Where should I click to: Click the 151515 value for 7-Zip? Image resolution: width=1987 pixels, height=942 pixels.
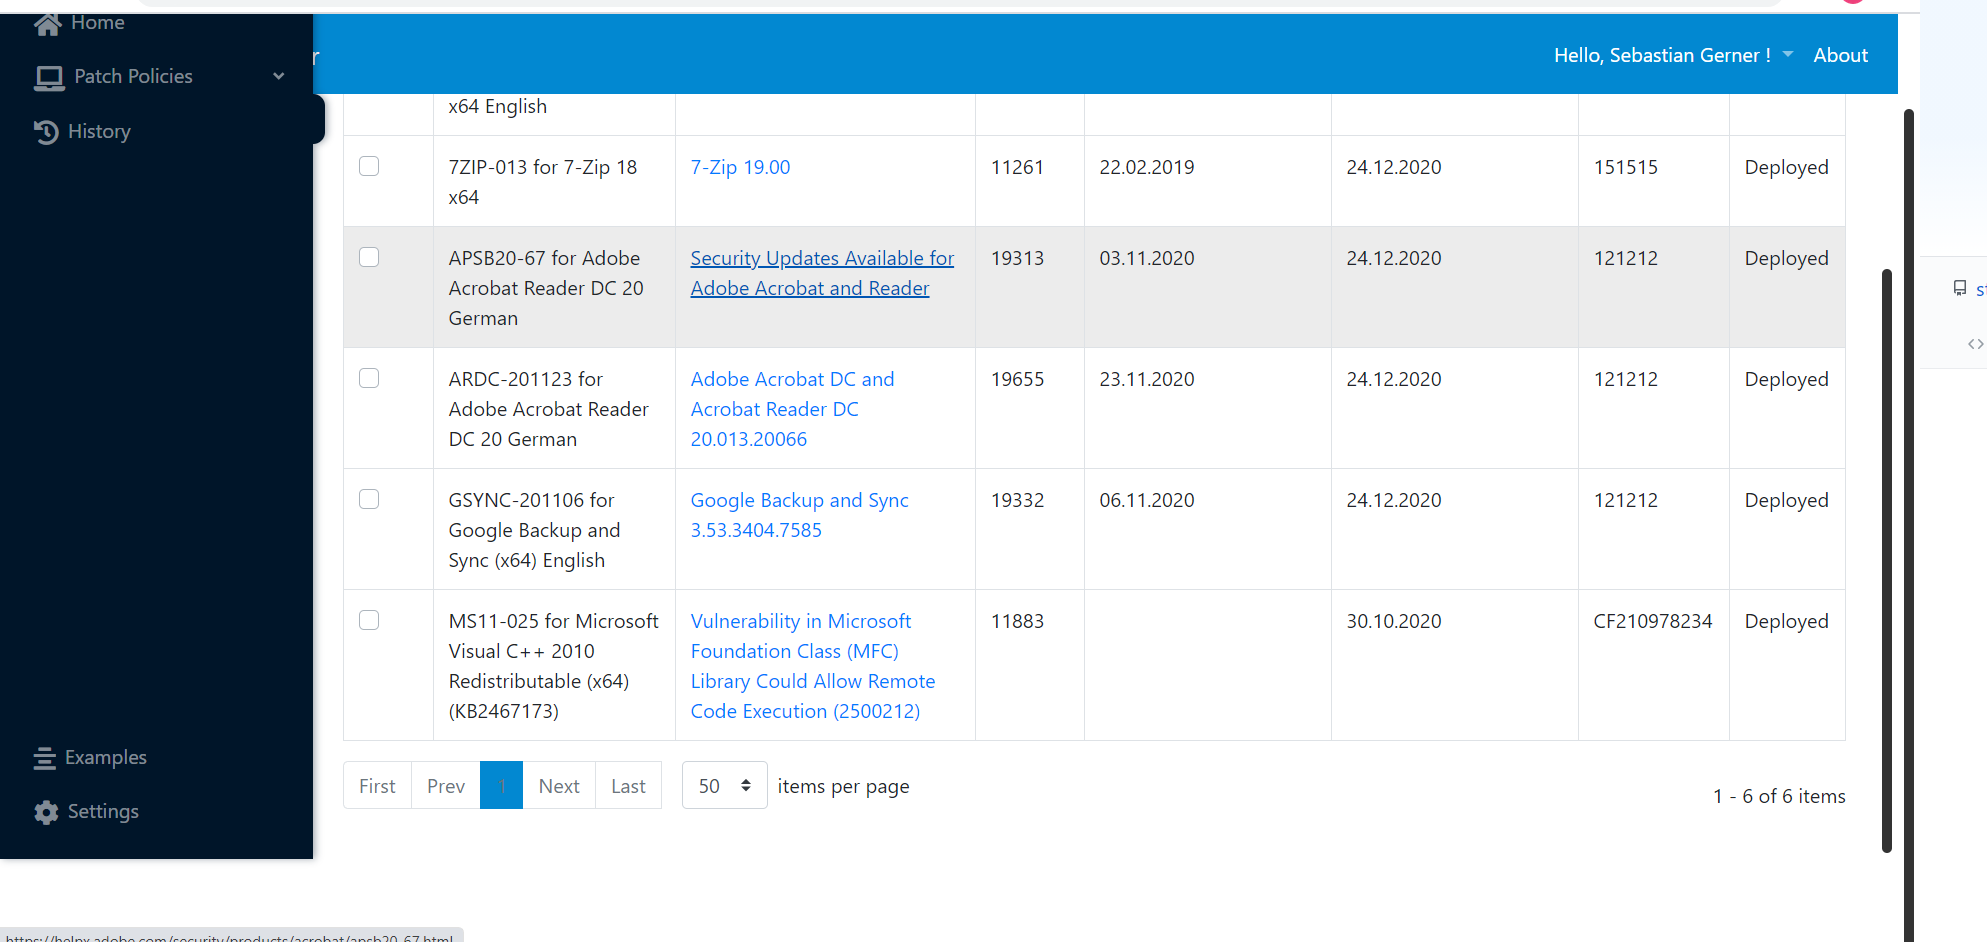1626,167
